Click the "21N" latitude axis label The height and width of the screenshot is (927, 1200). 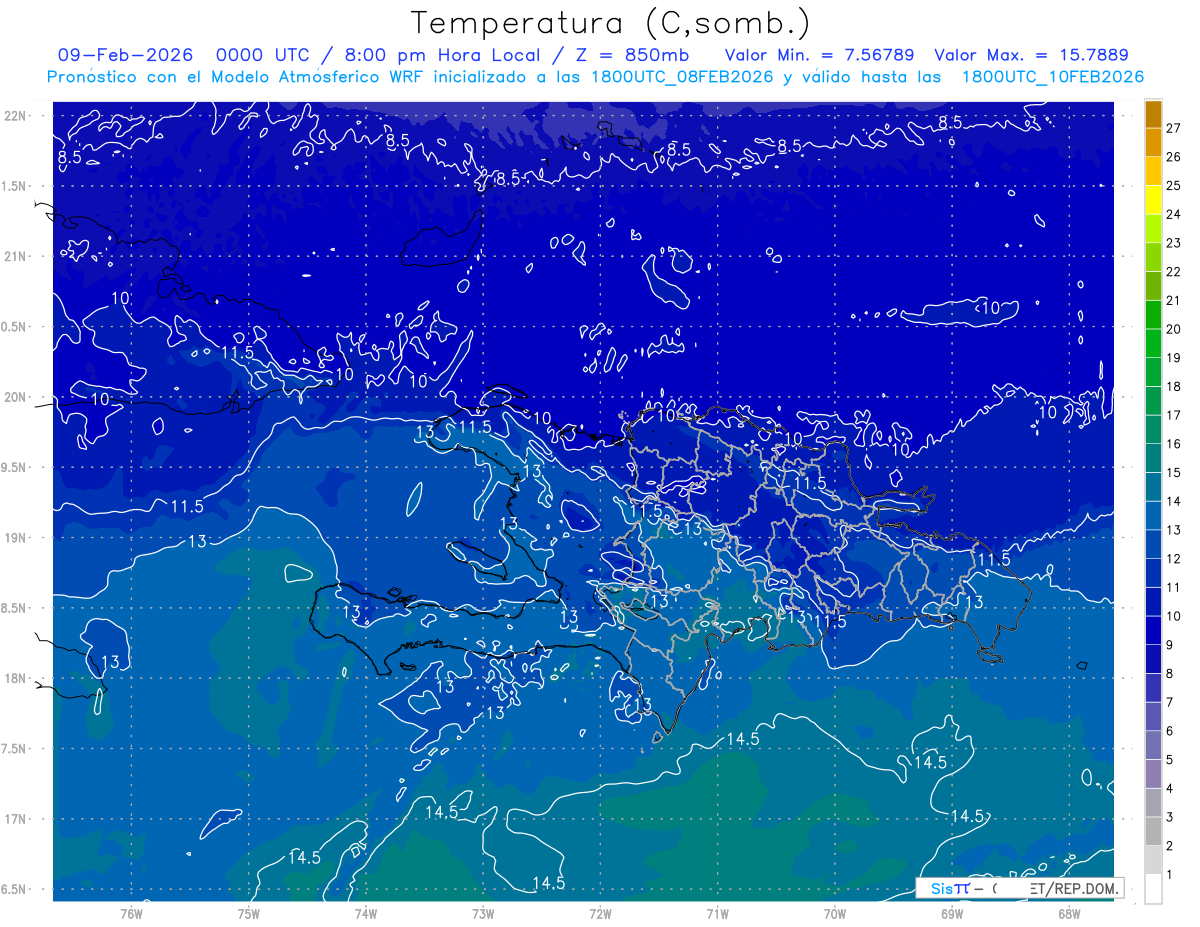(16, 257)
